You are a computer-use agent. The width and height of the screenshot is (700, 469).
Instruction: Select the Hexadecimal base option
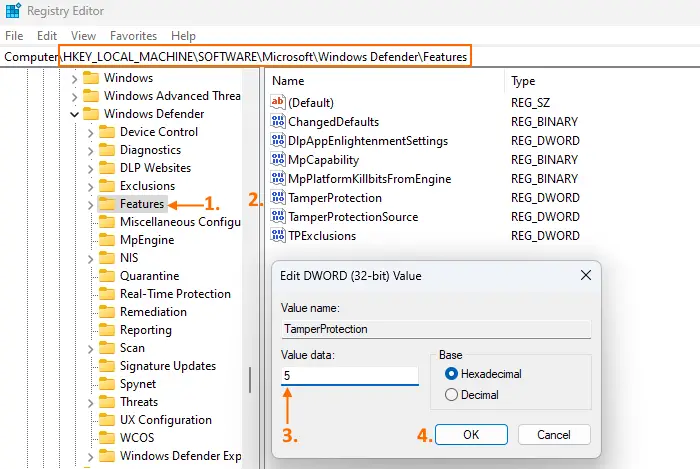point(451,374)
